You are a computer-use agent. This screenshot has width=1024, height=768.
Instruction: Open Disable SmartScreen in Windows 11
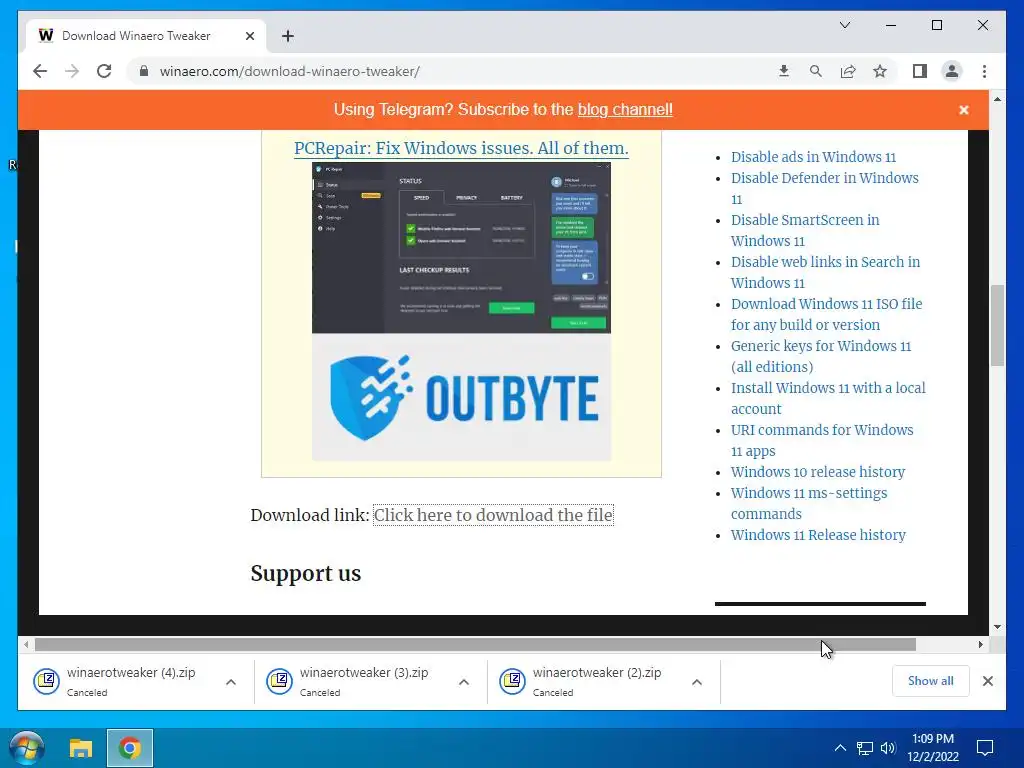[x=805, y=230]
